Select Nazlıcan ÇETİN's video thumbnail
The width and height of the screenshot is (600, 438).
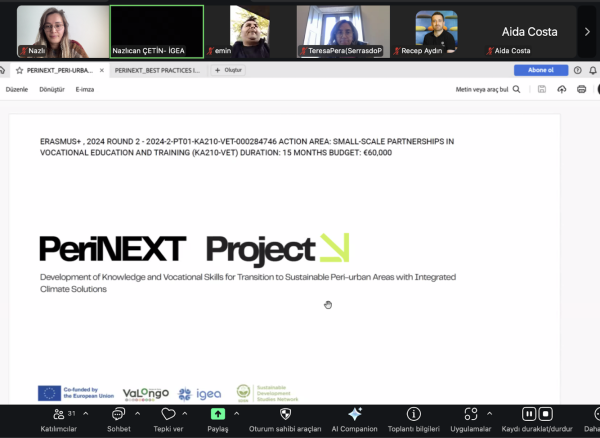click(156, 31)
